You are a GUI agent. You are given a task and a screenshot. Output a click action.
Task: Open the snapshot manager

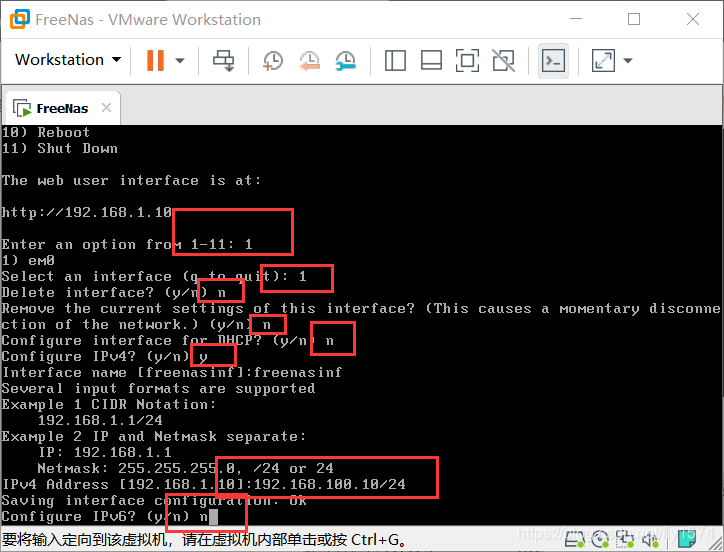pyautogui.click(x=345, y=61)
